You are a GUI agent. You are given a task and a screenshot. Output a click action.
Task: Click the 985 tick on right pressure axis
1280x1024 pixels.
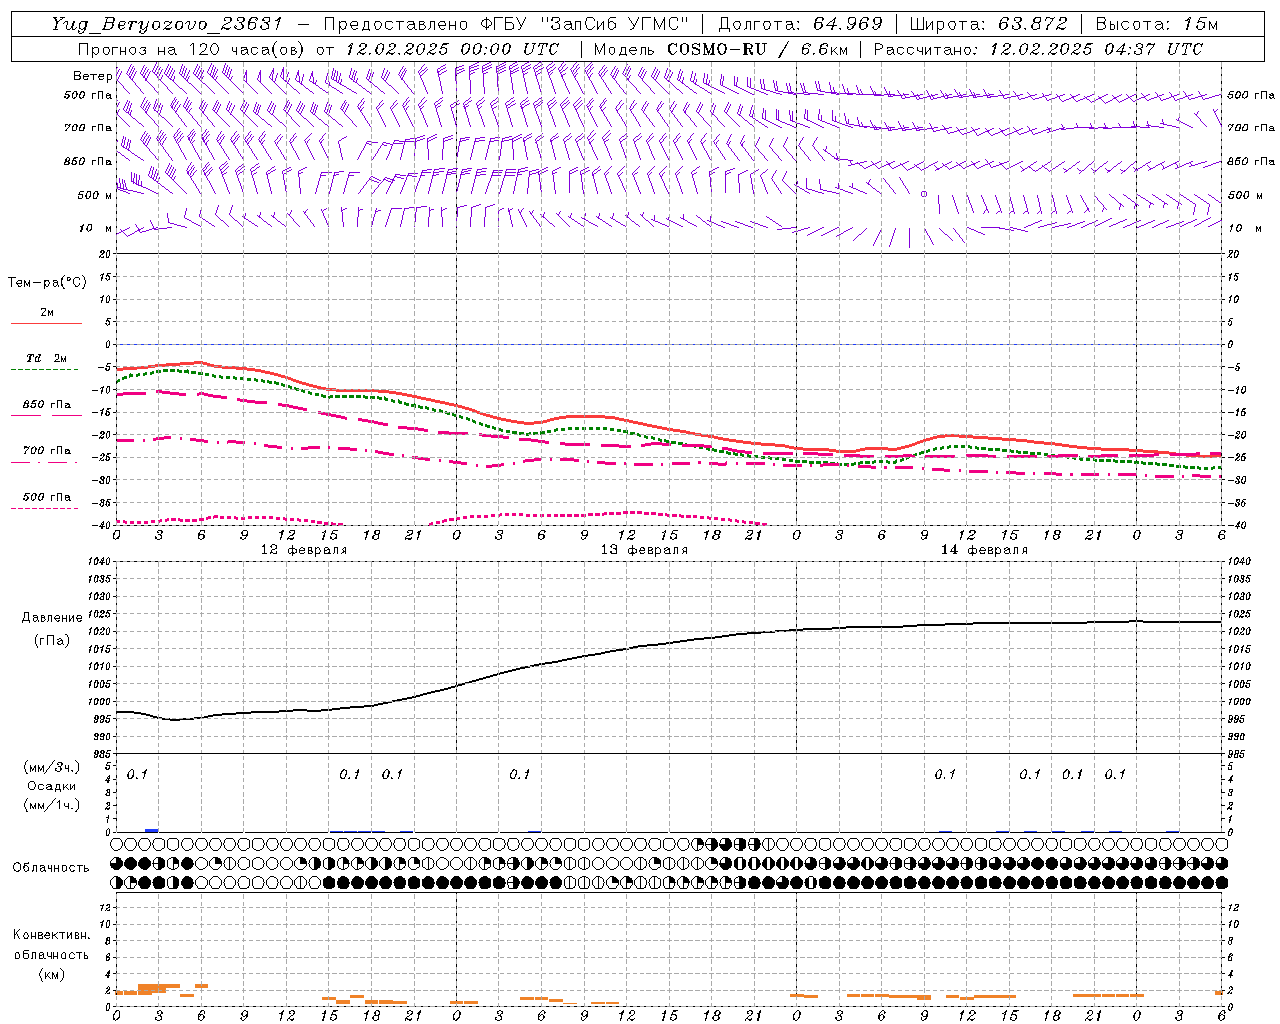pos(1237,754)
